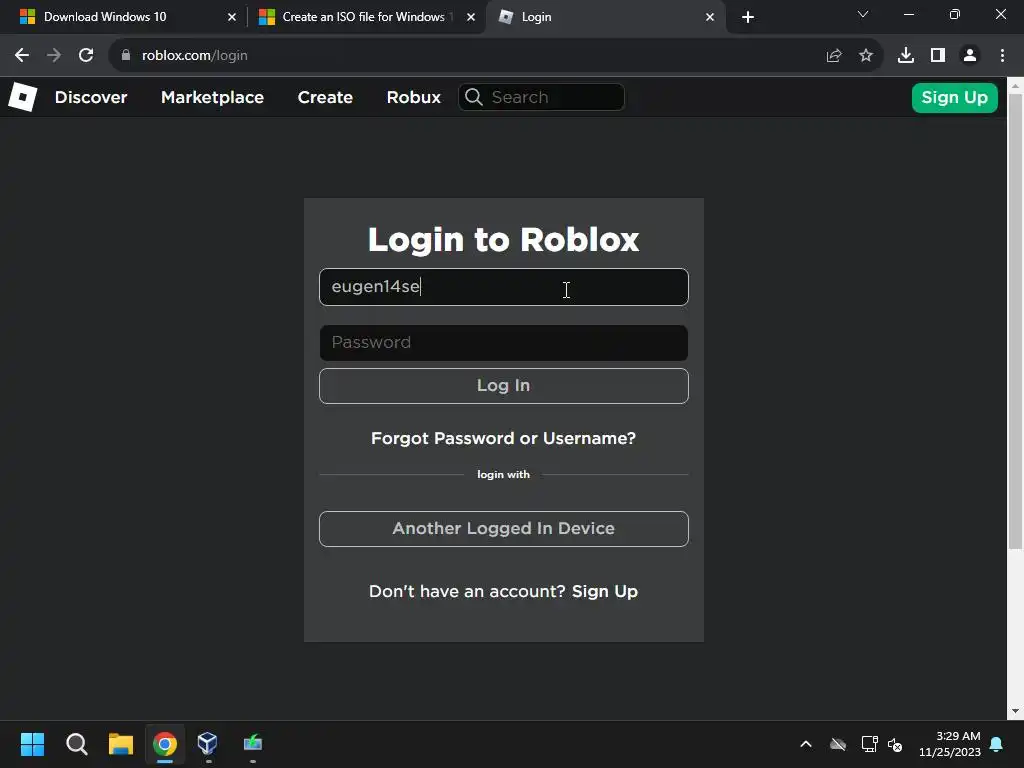1024x768 pixels.
Task: Click the Roblox logo icon
Action: click(23, 97)
